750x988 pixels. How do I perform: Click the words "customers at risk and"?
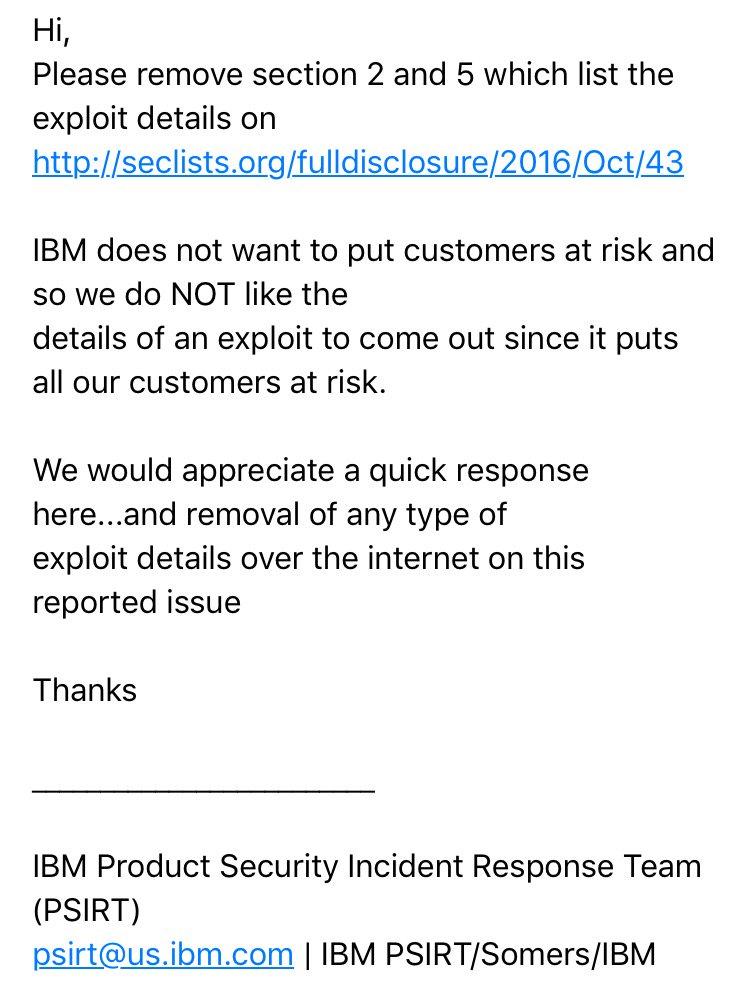559,250
